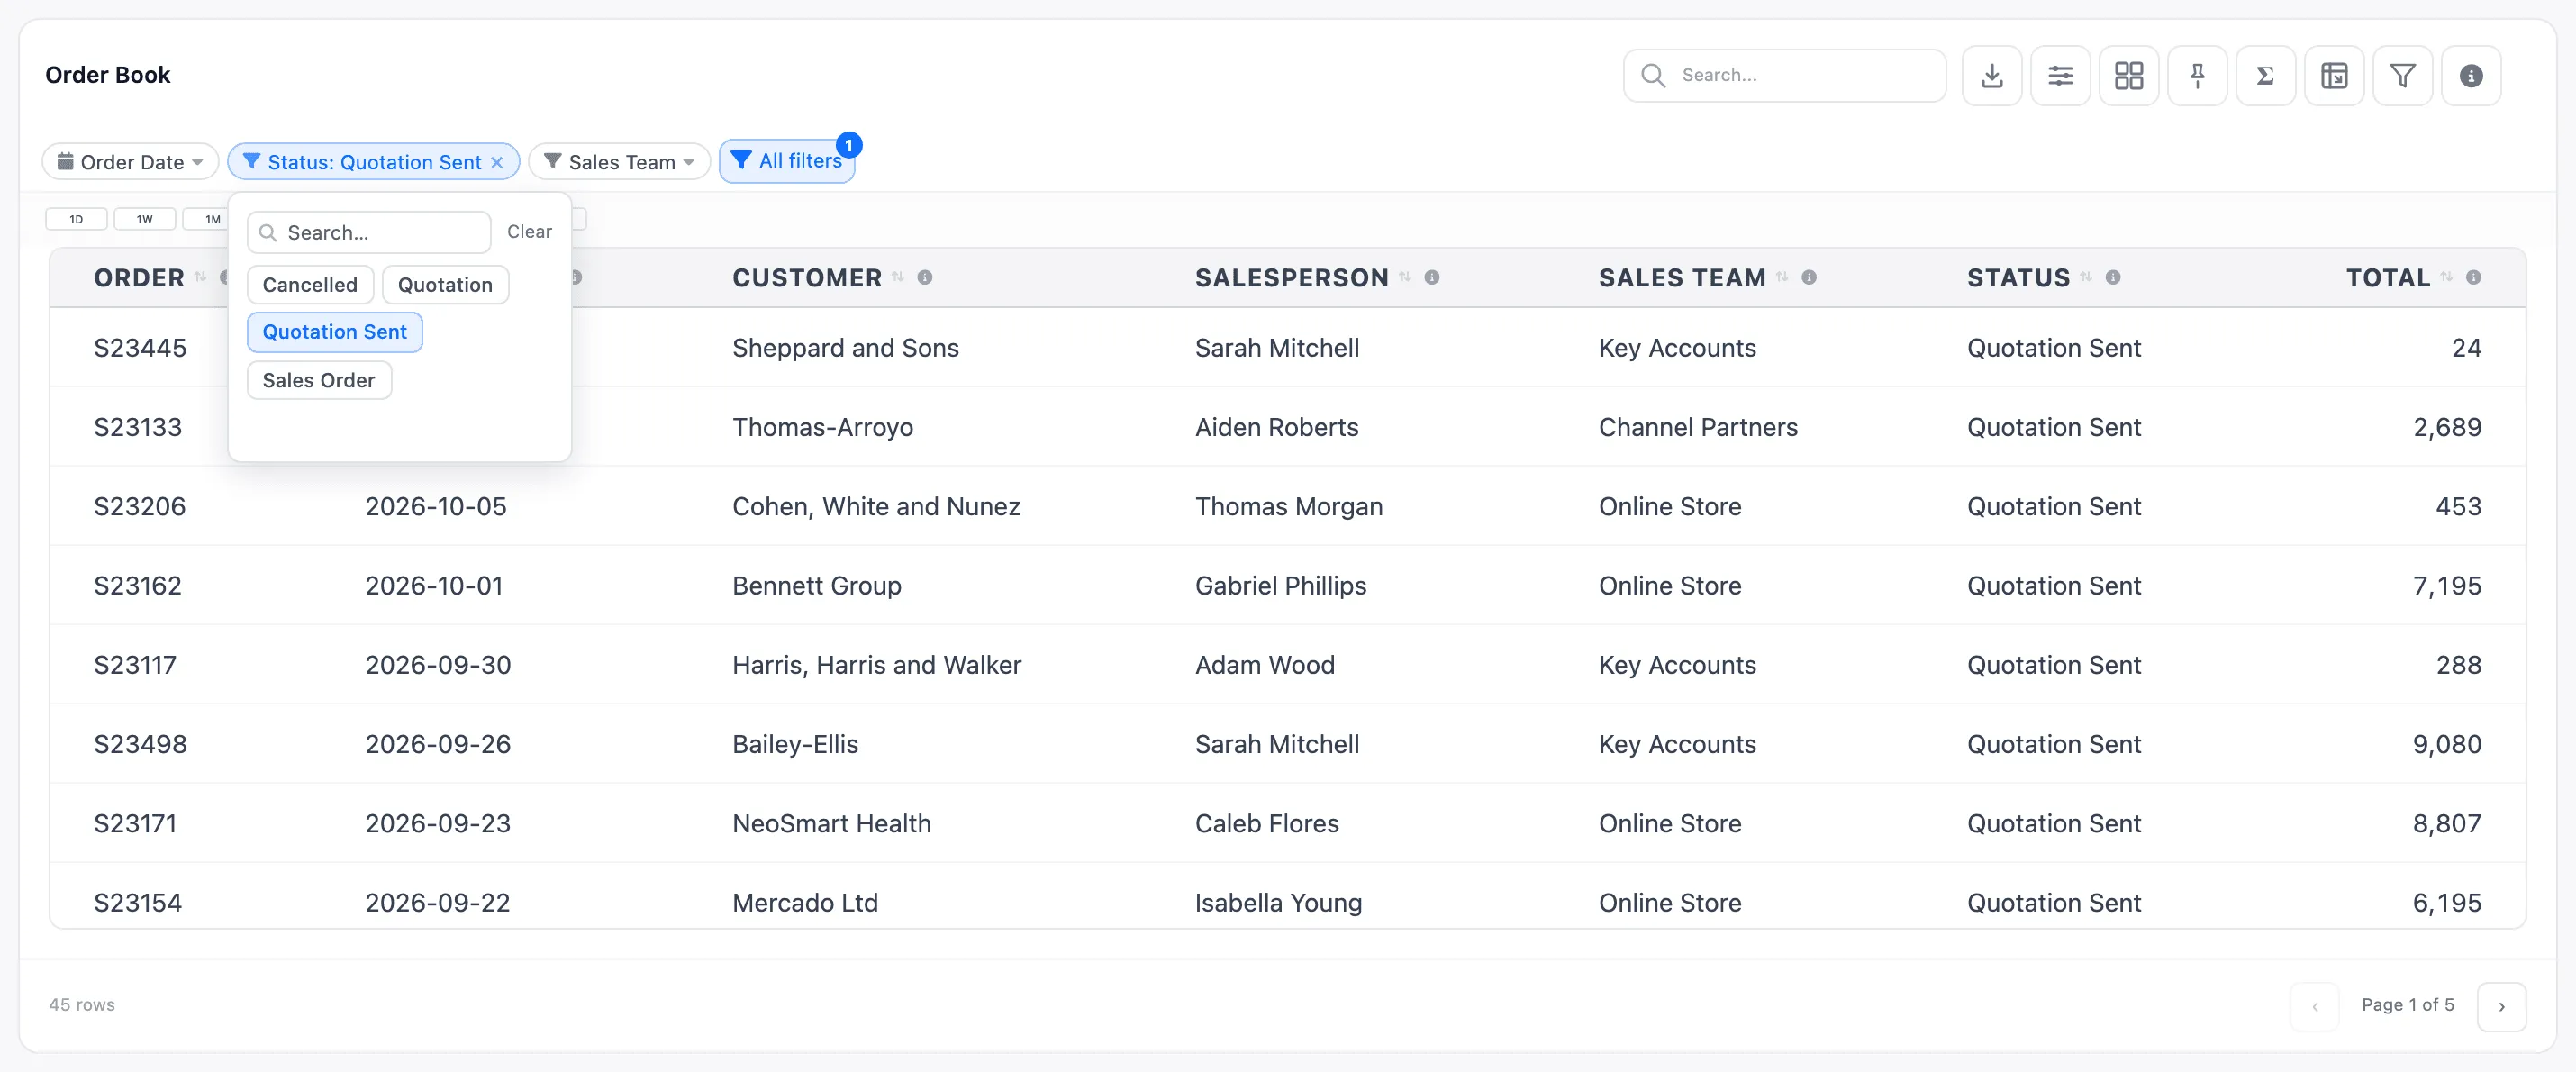
Task: Click info icon beside STATUS header
Action: click(x=2113, y=277)
